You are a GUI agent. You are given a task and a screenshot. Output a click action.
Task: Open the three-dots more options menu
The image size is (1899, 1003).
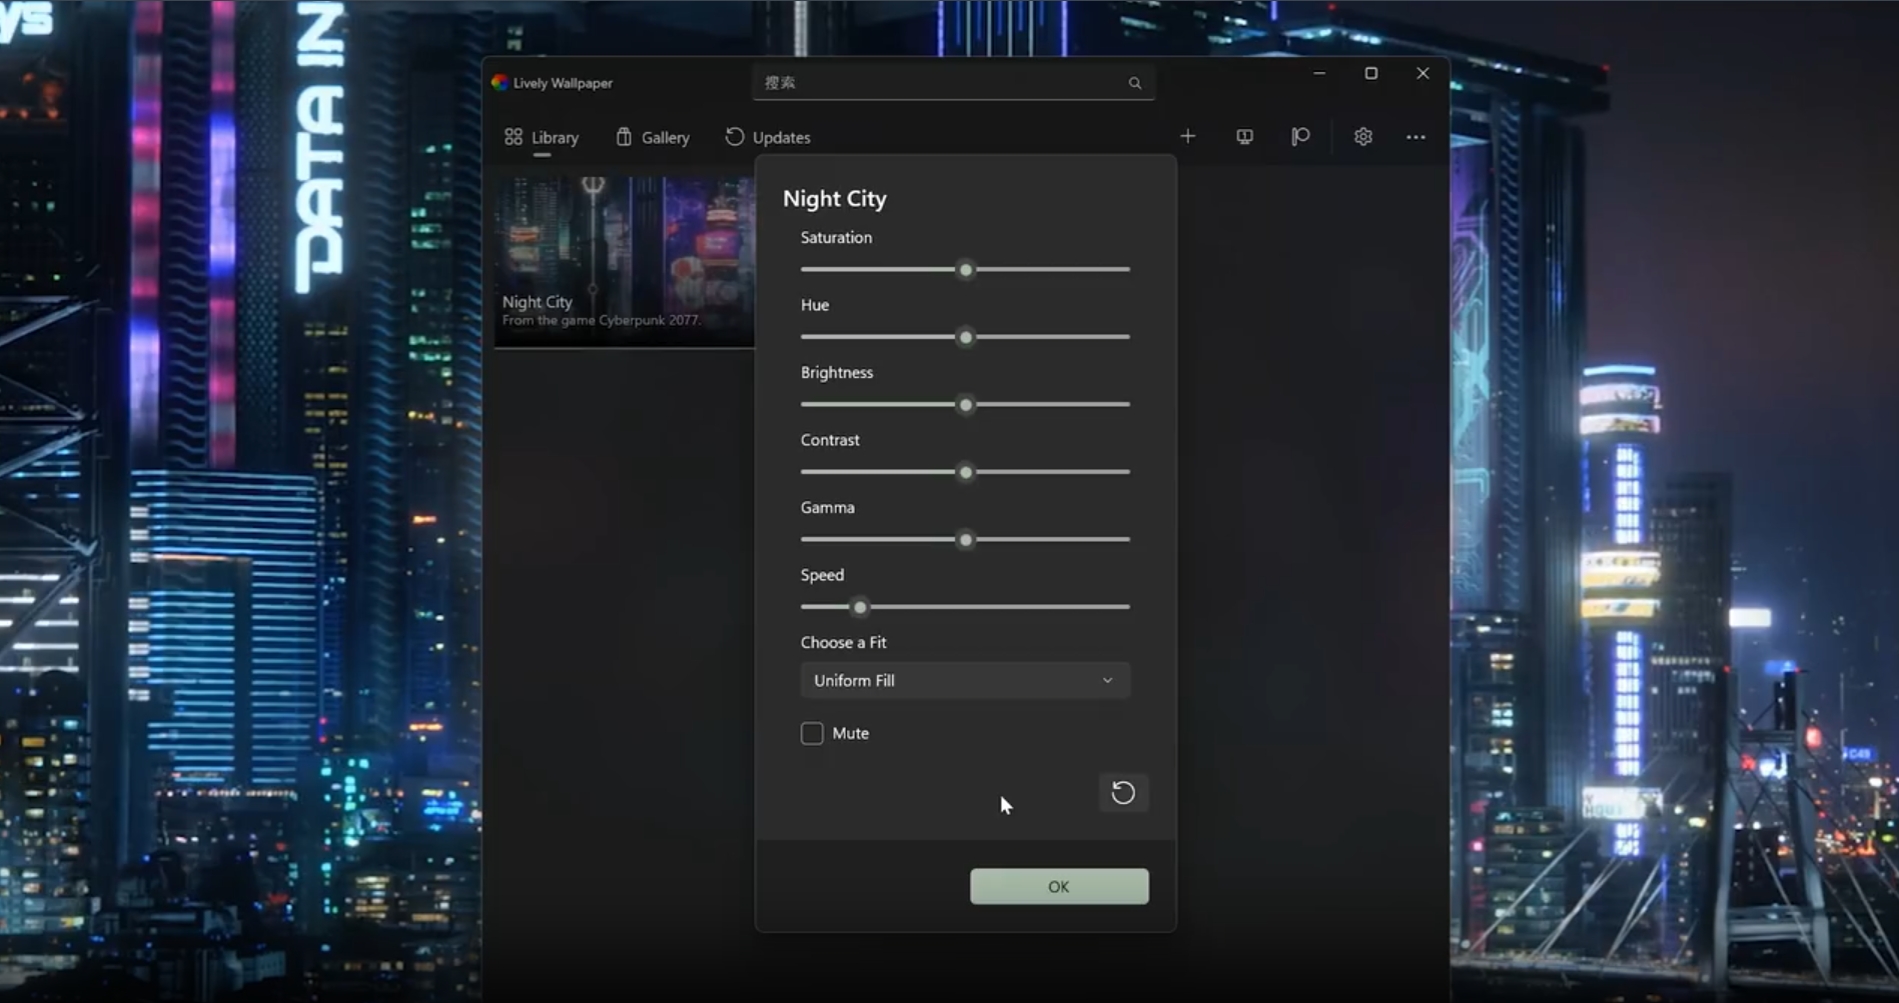point(1416,137)
